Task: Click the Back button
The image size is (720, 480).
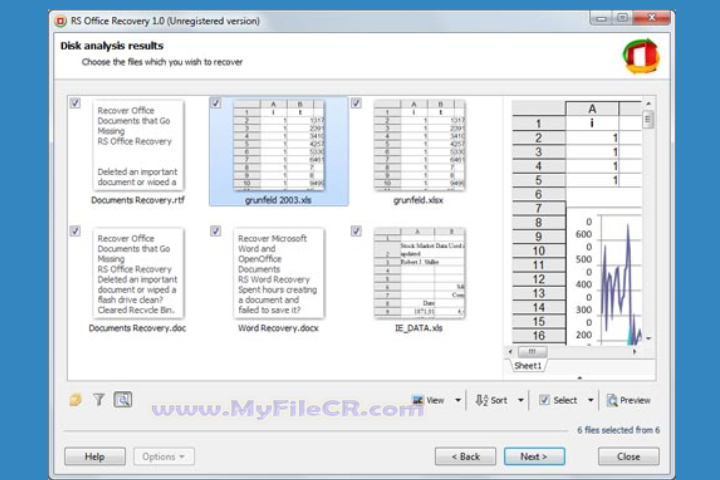Action: click(x=465, y=457)
